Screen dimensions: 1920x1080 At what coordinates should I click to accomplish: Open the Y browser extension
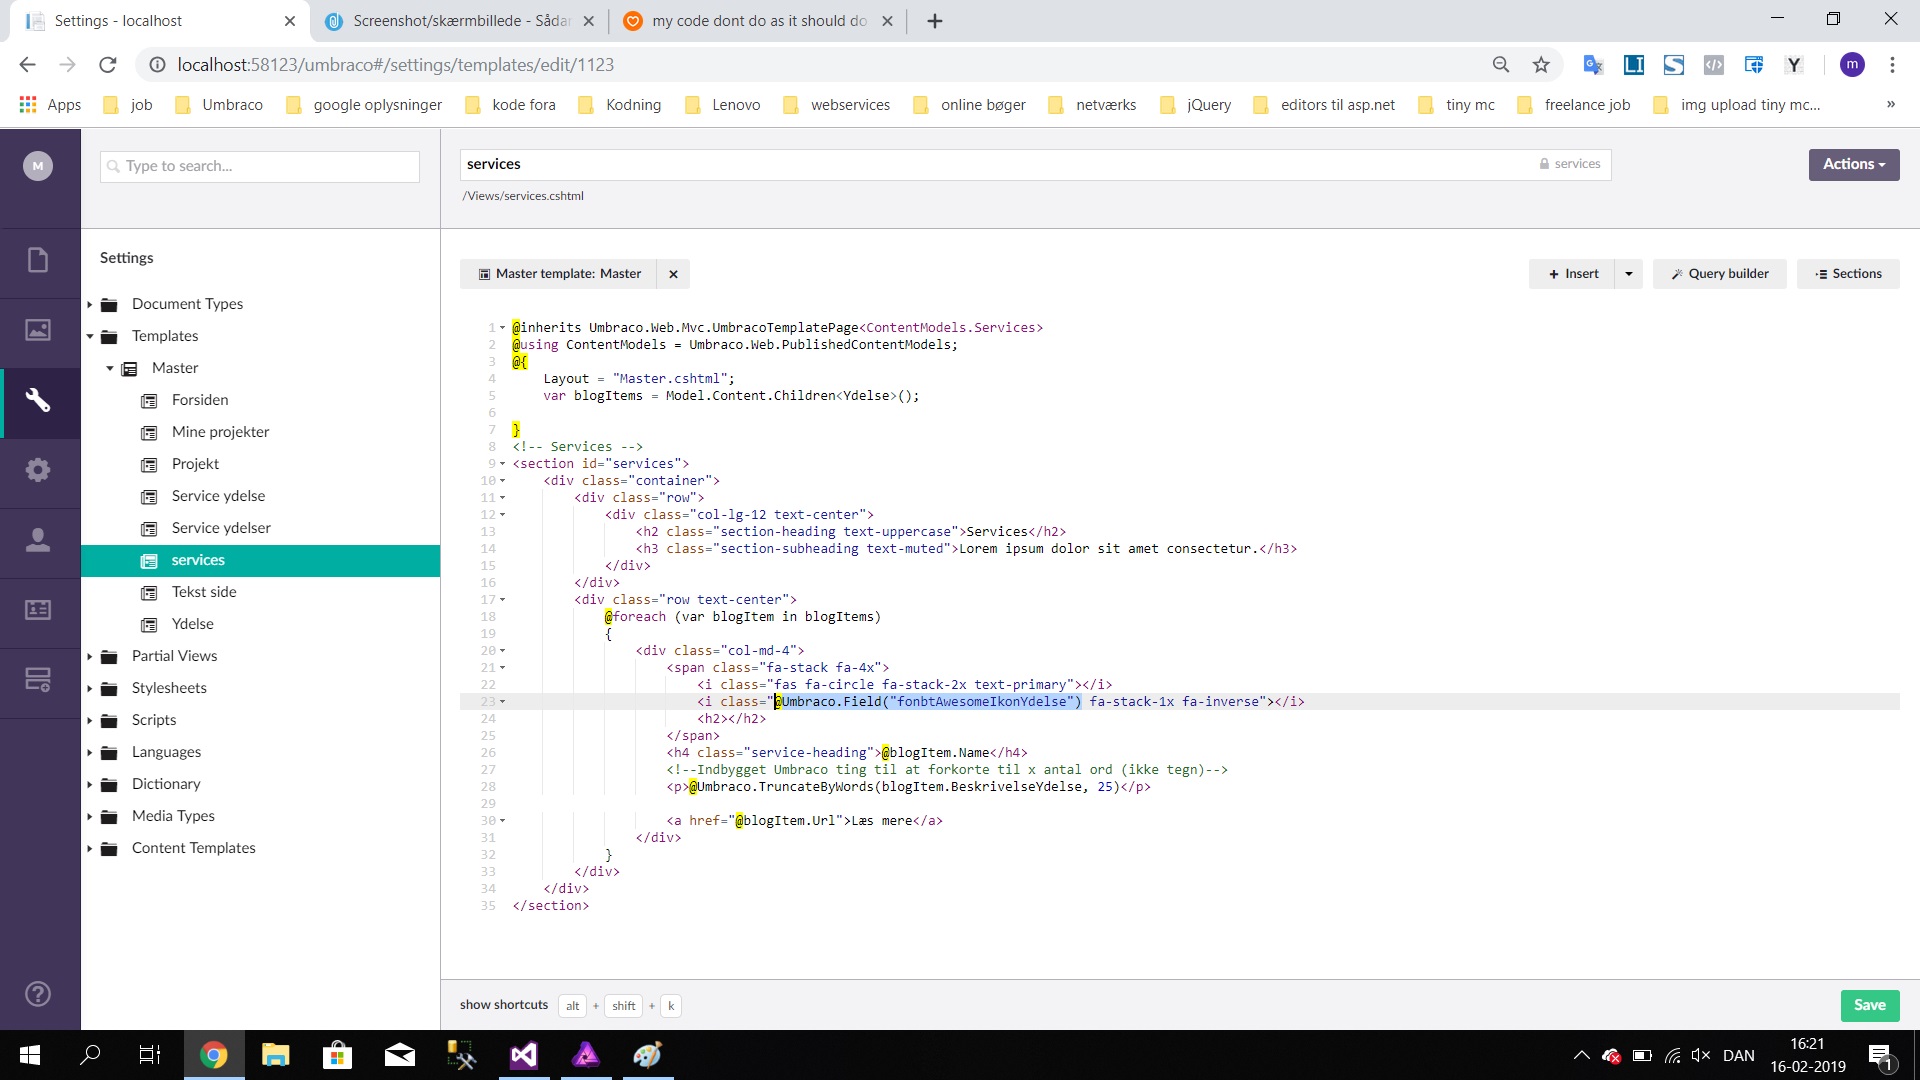[x=1794, y=65]
